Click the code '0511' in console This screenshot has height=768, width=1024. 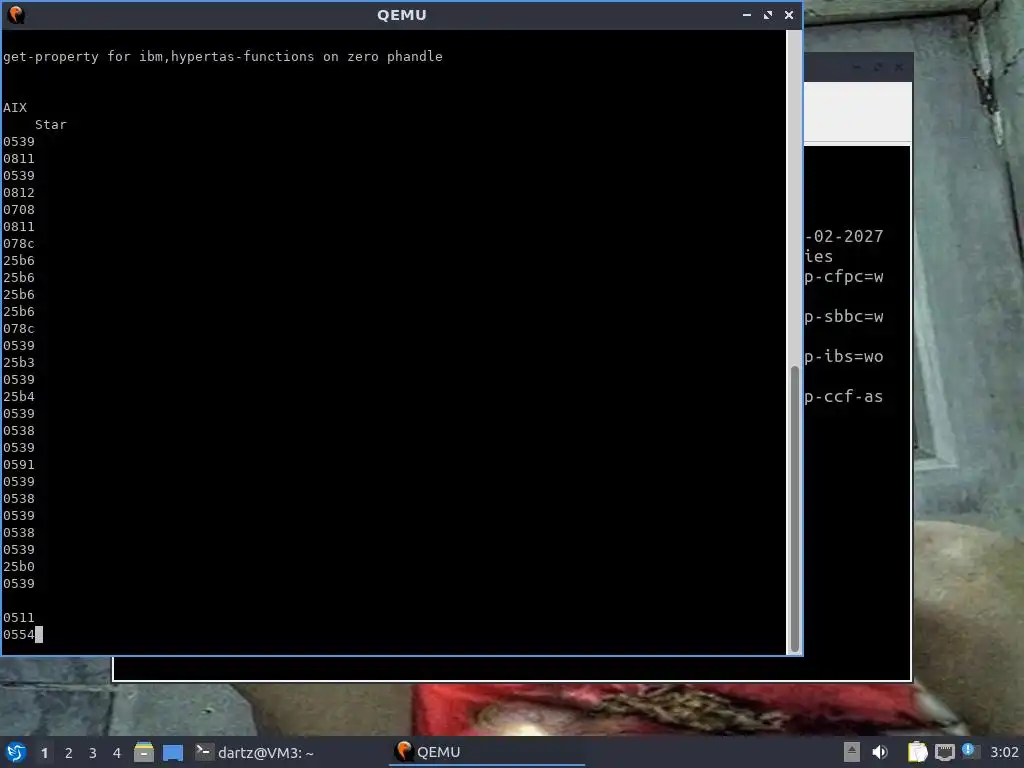(19, 617)
